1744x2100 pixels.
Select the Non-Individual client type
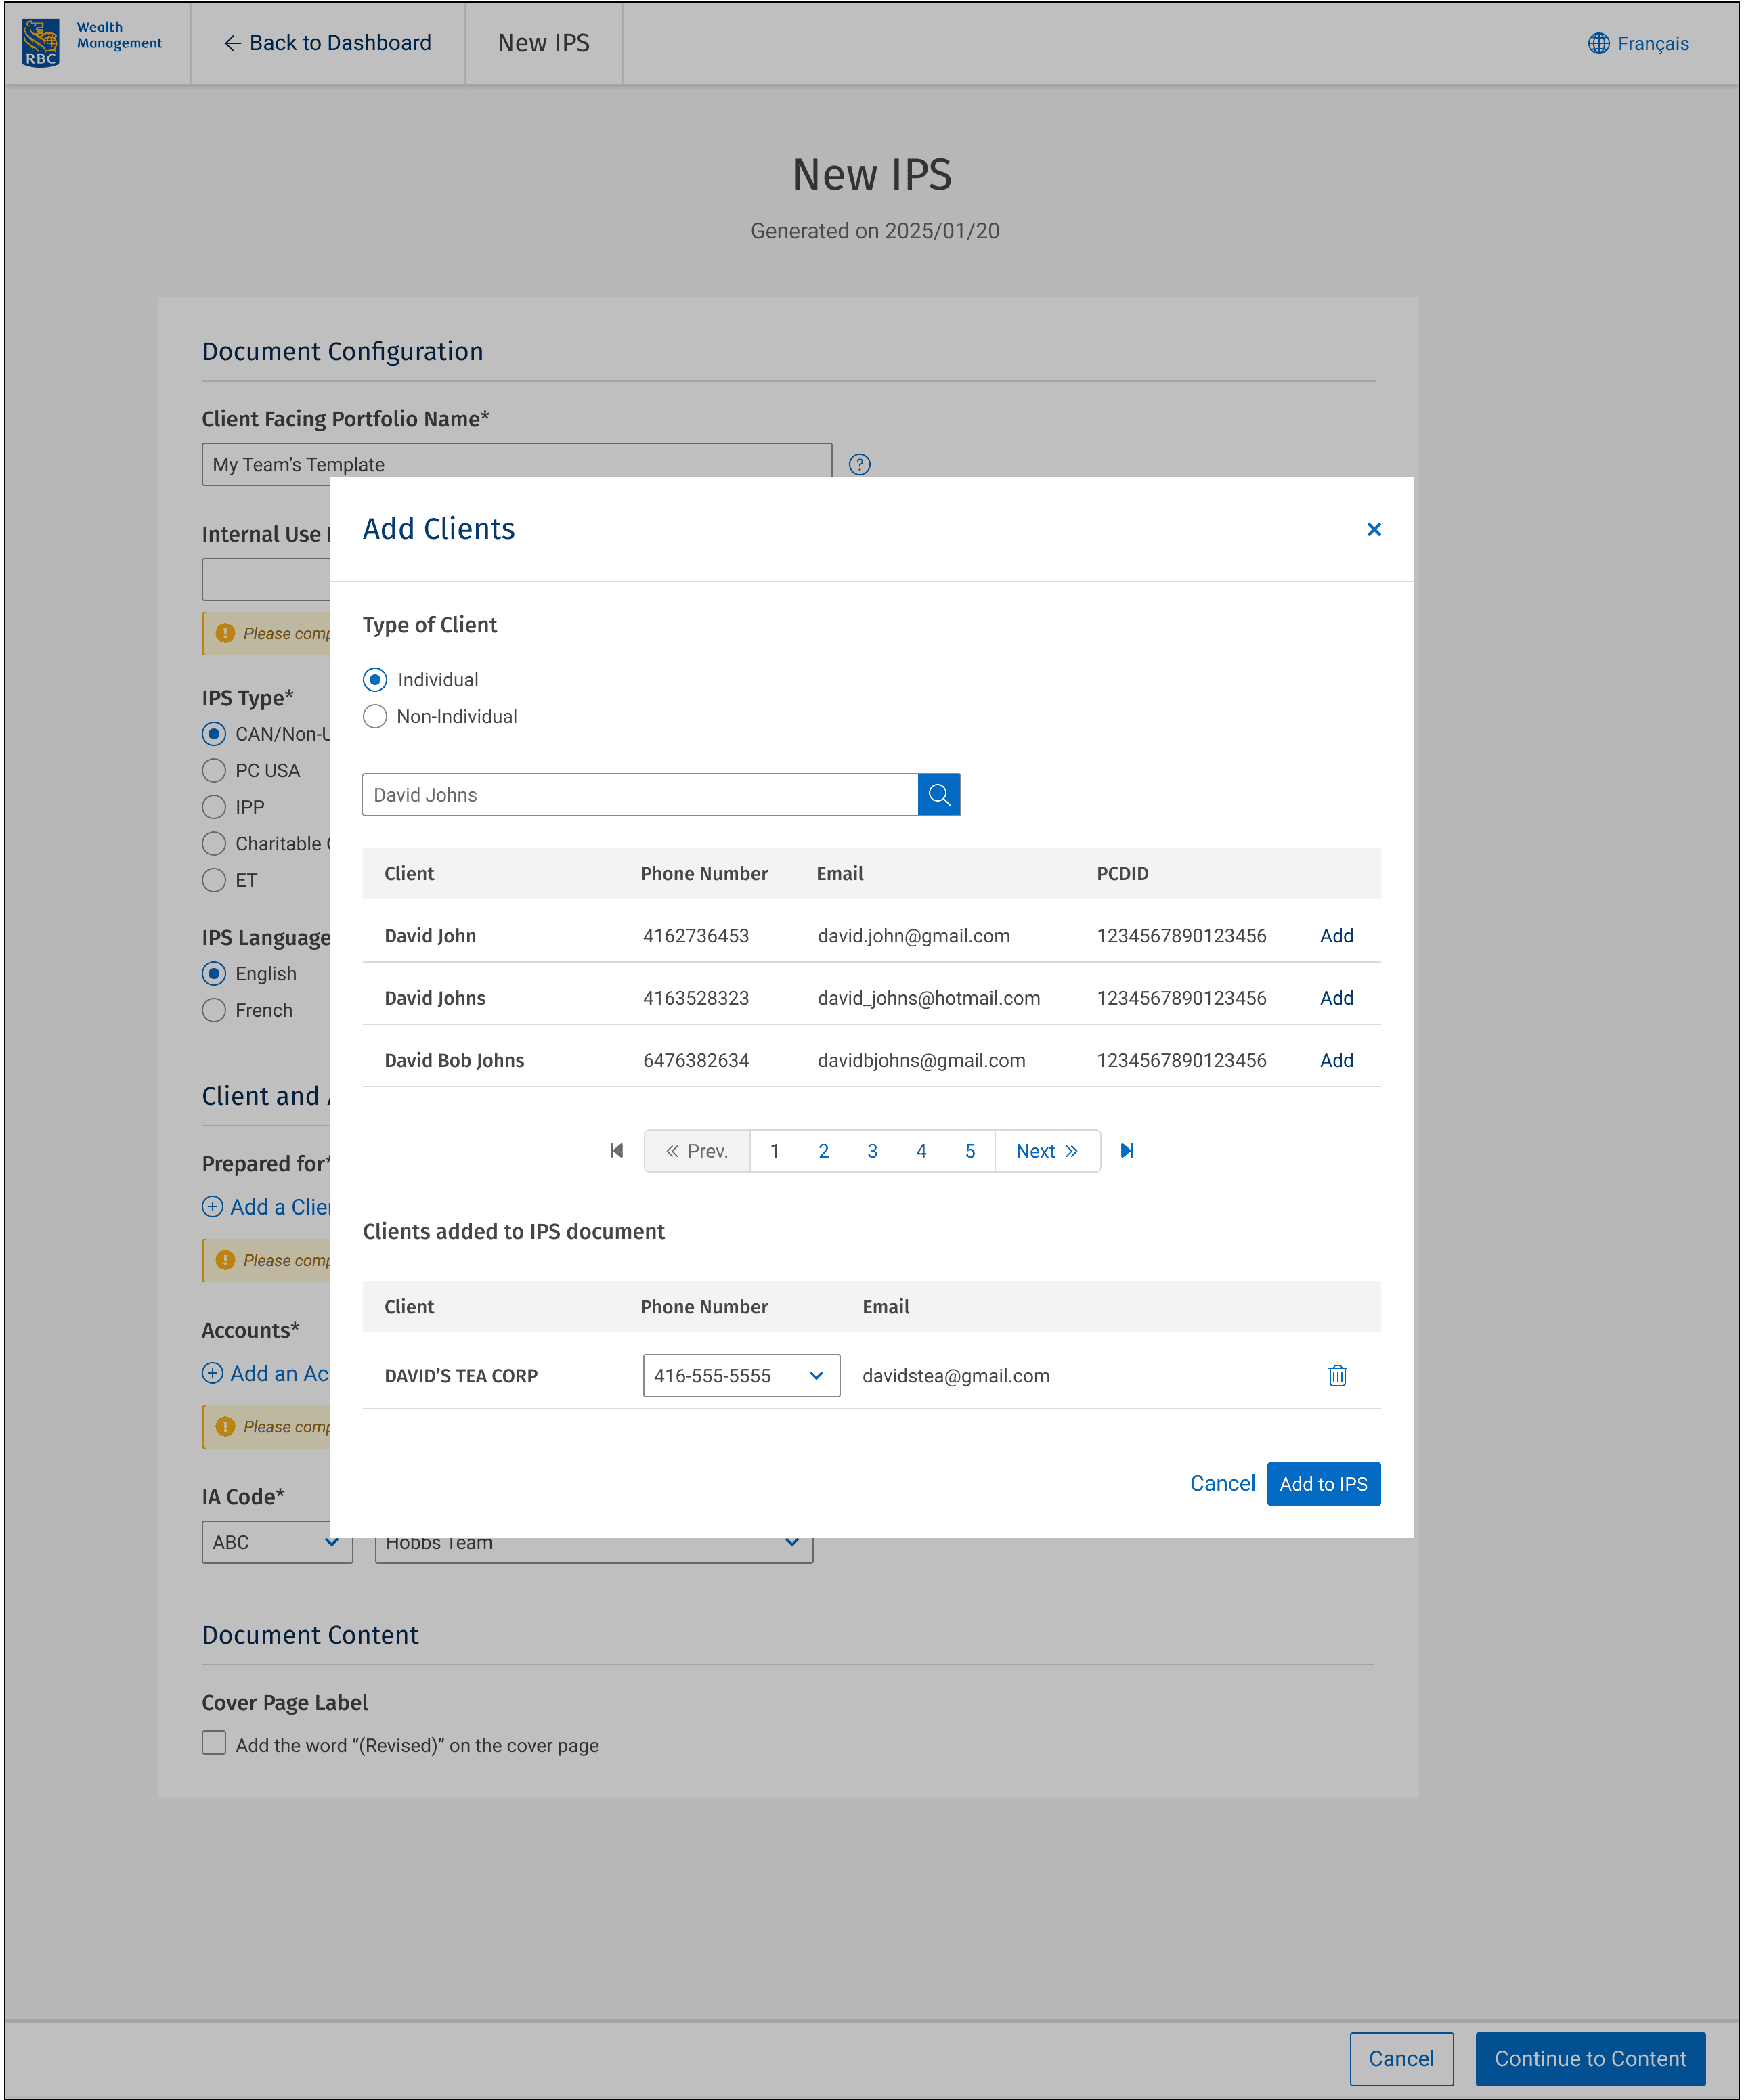click(375, 717)
